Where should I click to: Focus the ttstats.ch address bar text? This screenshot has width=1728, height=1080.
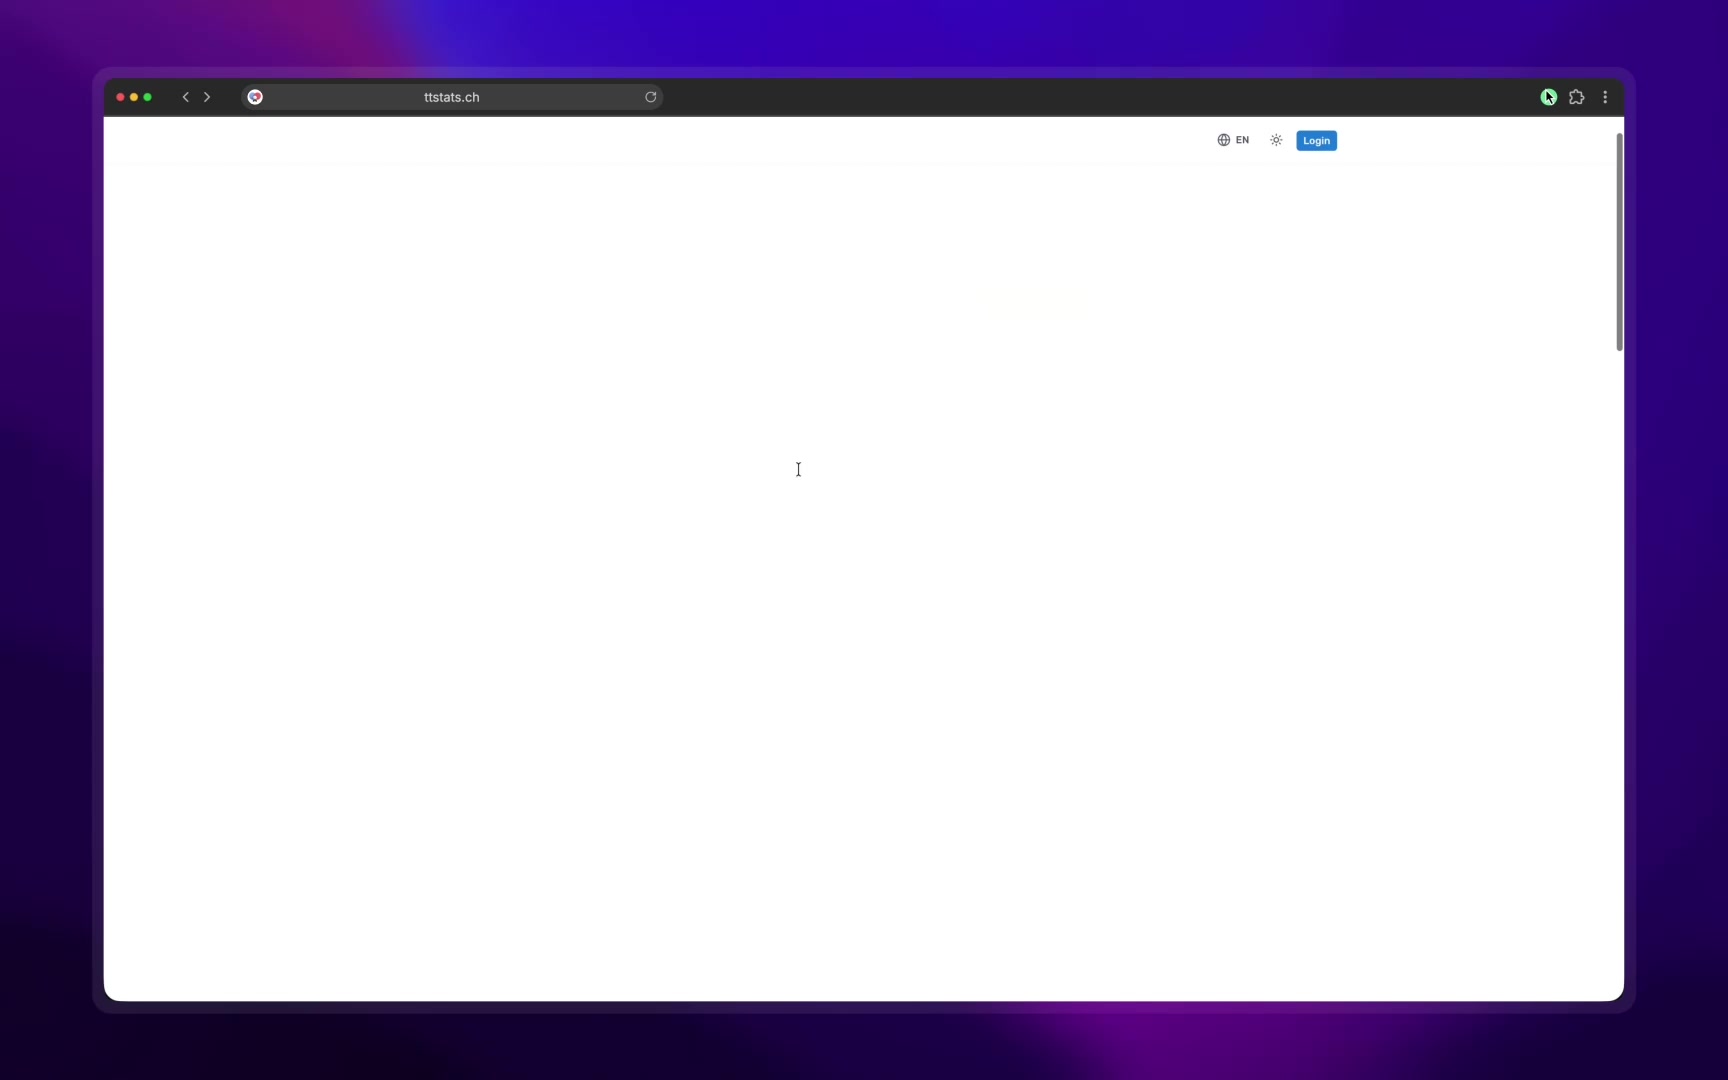coord(451,97)
